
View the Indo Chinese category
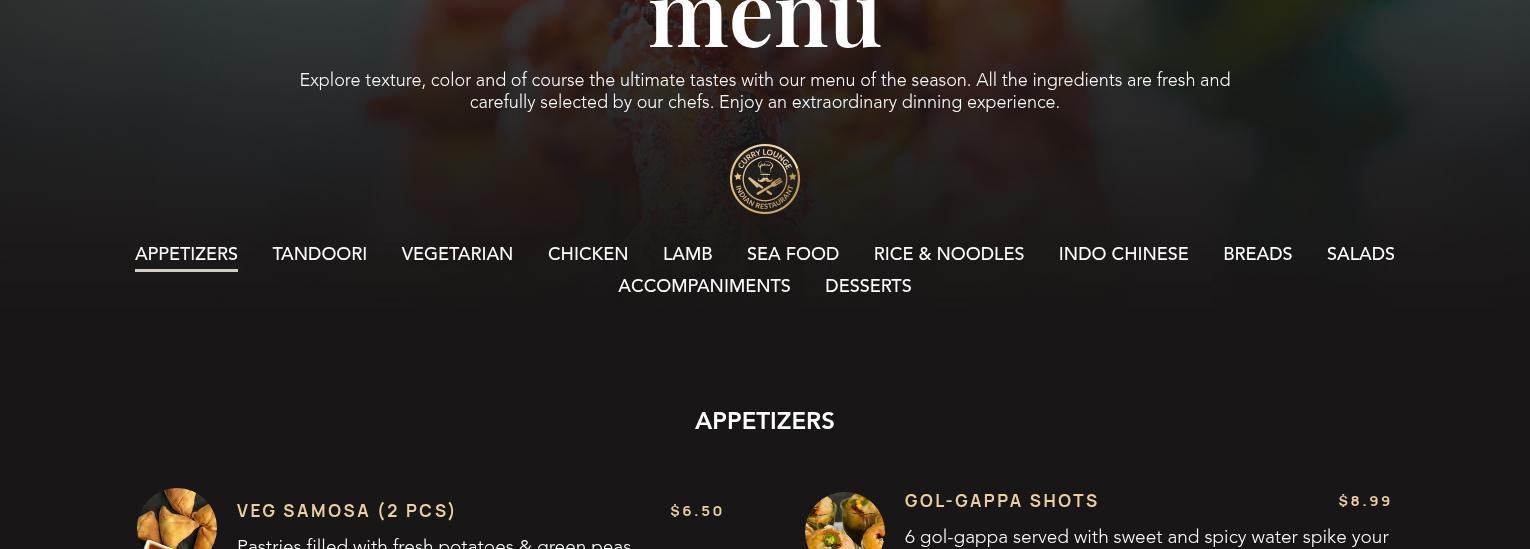coord(1124,254)
